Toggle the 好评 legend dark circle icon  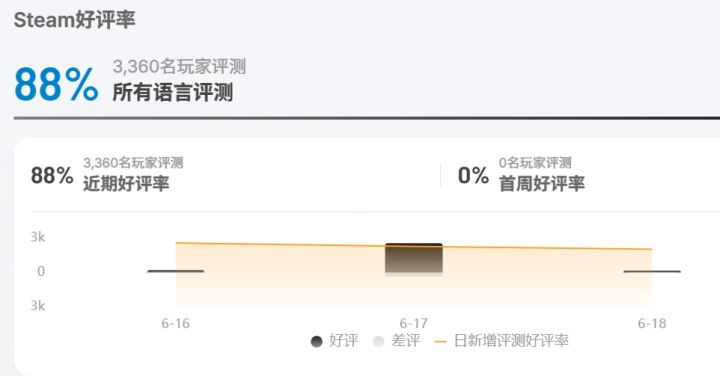coord(316,342)
